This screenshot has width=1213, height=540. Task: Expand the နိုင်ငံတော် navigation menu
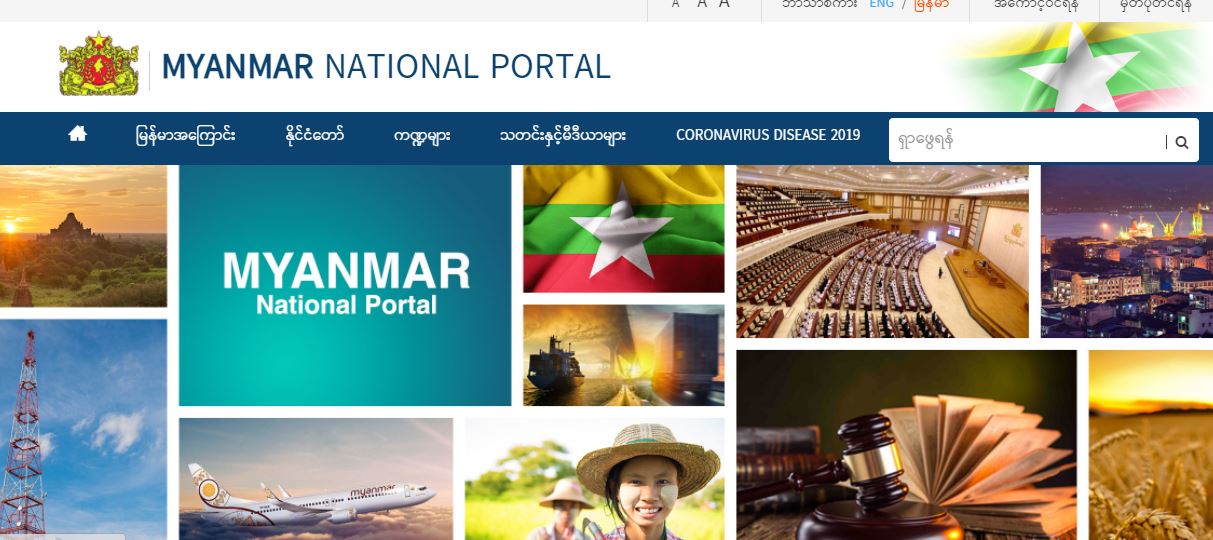pyautogui.click(x=314, y=135)
